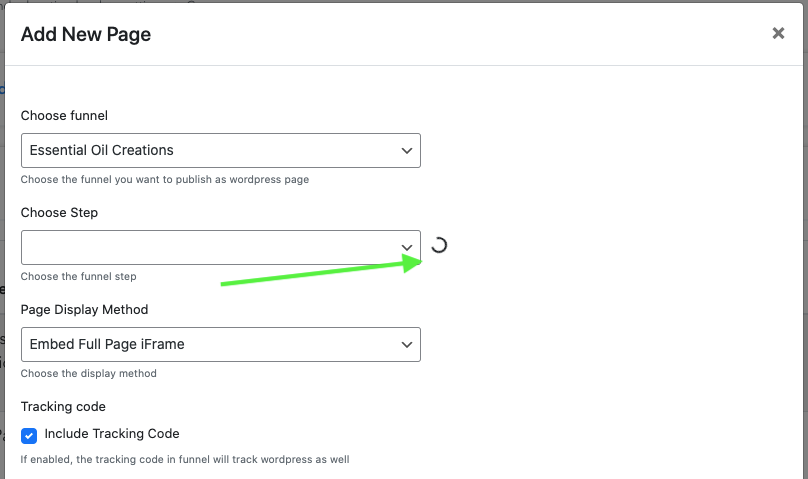
Task: Click the Tracking code section label
Action: [x=63, y=406]
